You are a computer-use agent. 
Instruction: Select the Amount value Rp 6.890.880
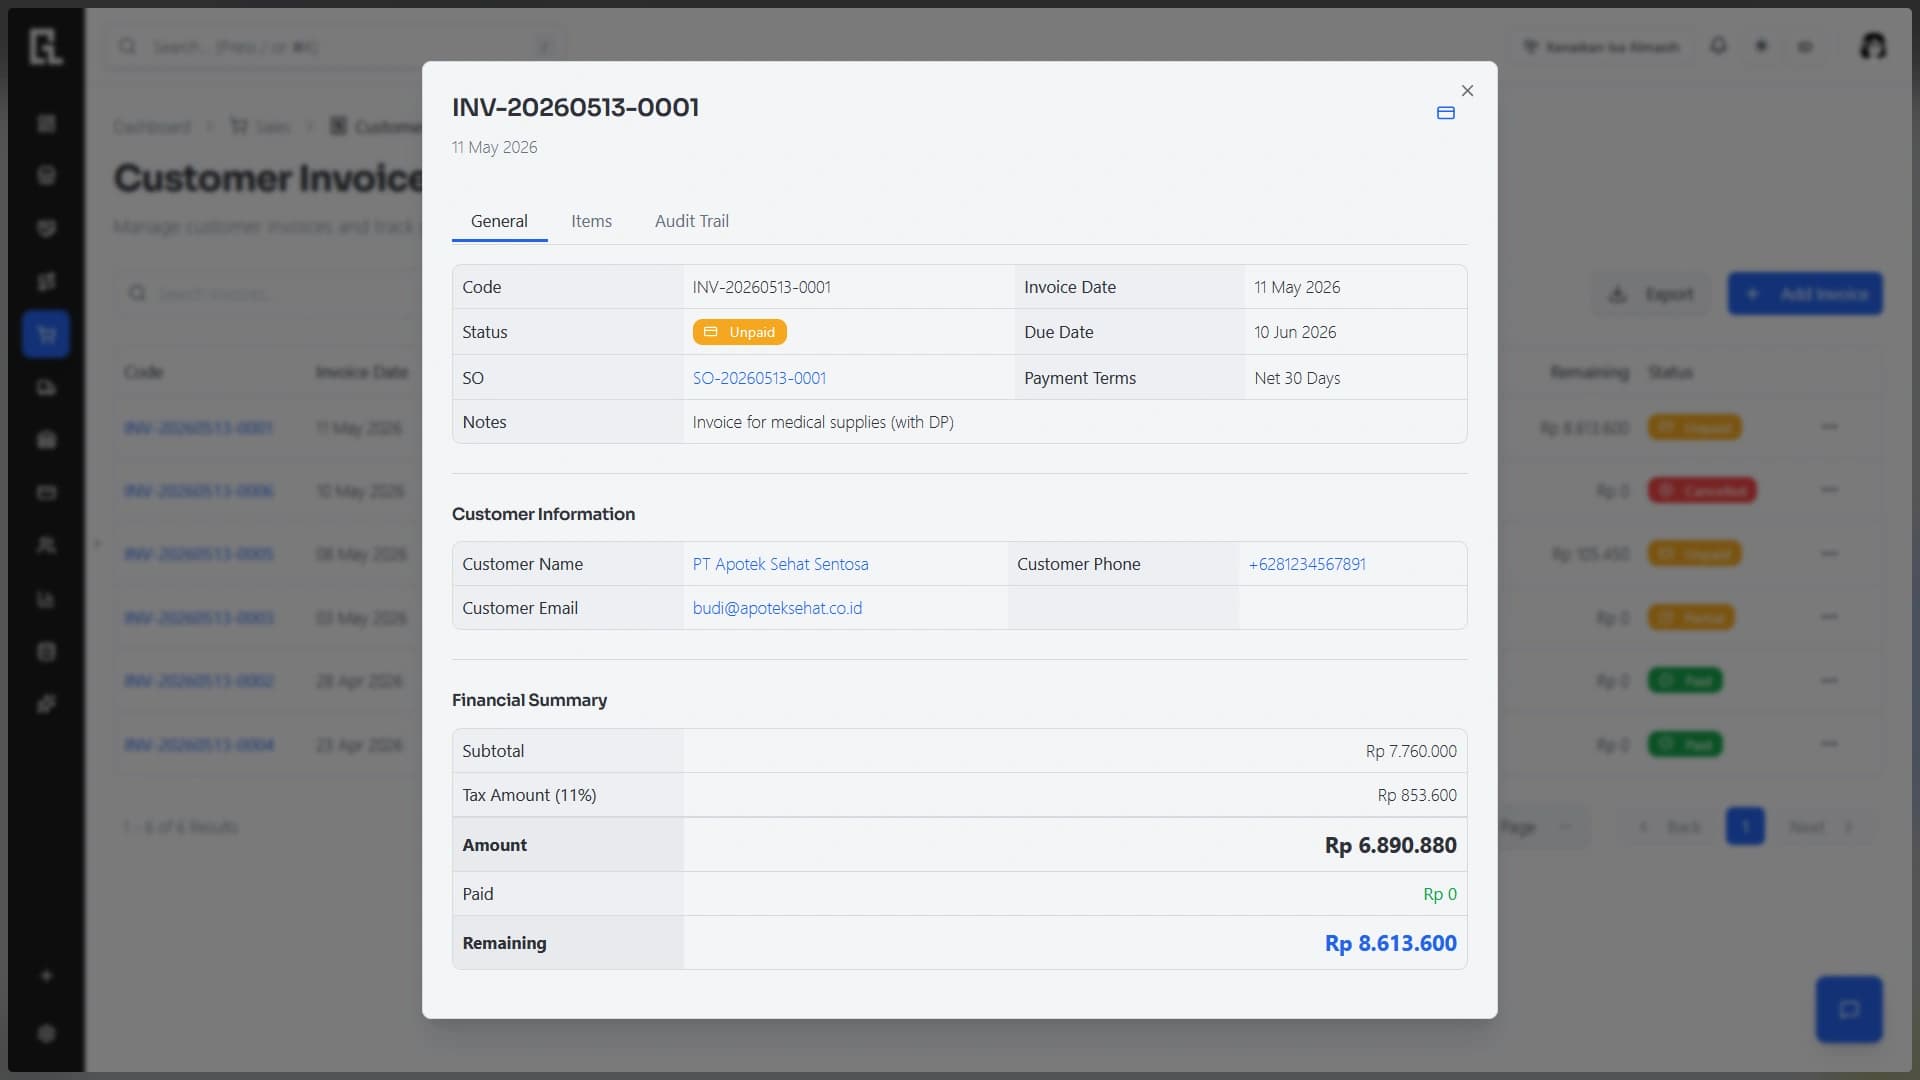coord(1390,845)
